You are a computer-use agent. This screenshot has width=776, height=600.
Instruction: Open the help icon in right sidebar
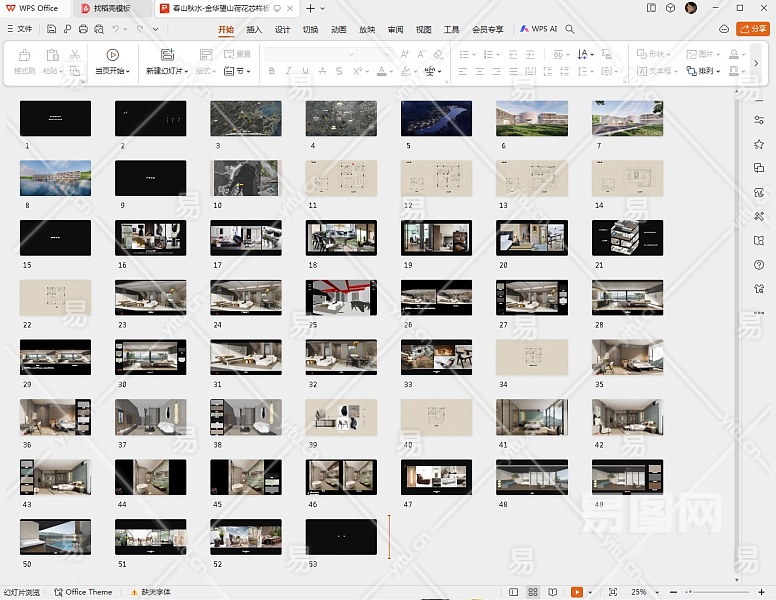coord(760,265)
